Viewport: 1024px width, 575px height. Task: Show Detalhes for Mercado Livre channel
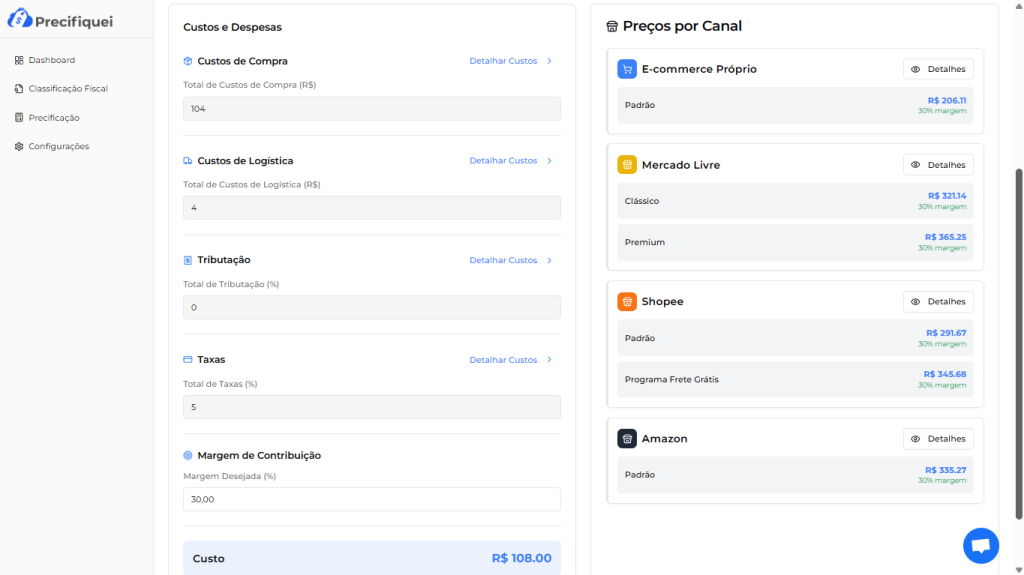(938, 165)
